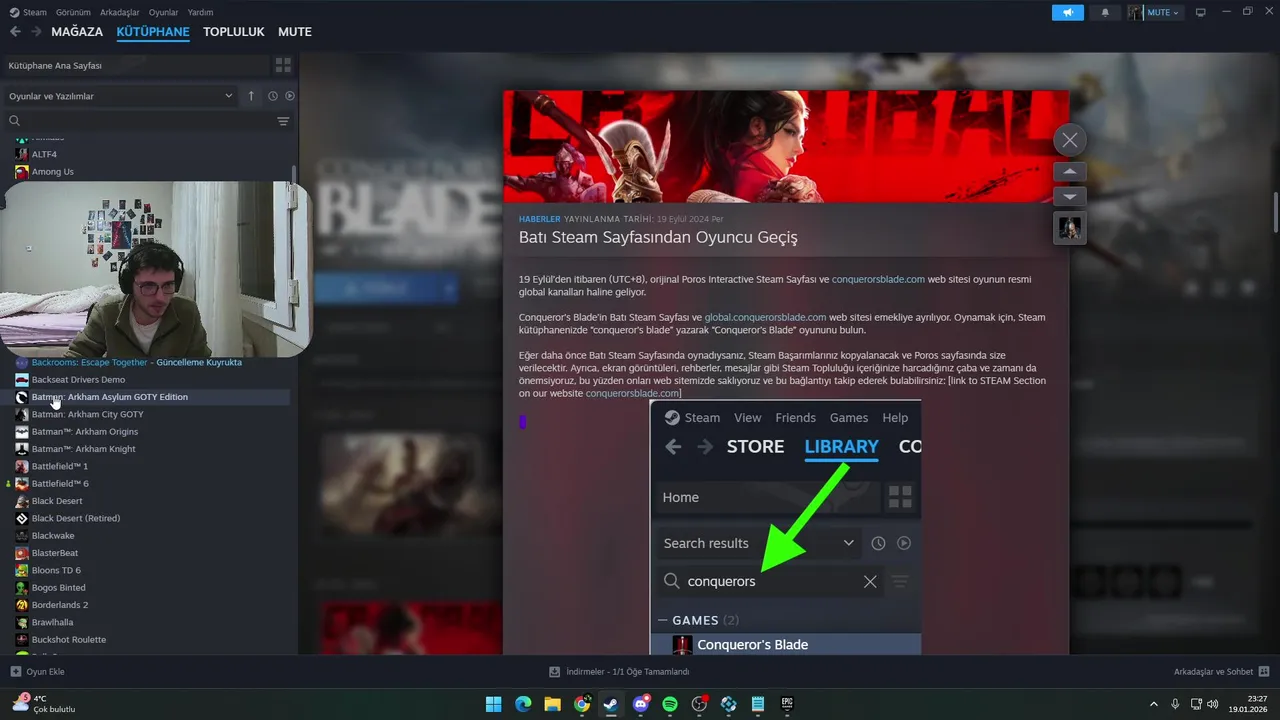Close the news popup with X

coord(1070,140)
